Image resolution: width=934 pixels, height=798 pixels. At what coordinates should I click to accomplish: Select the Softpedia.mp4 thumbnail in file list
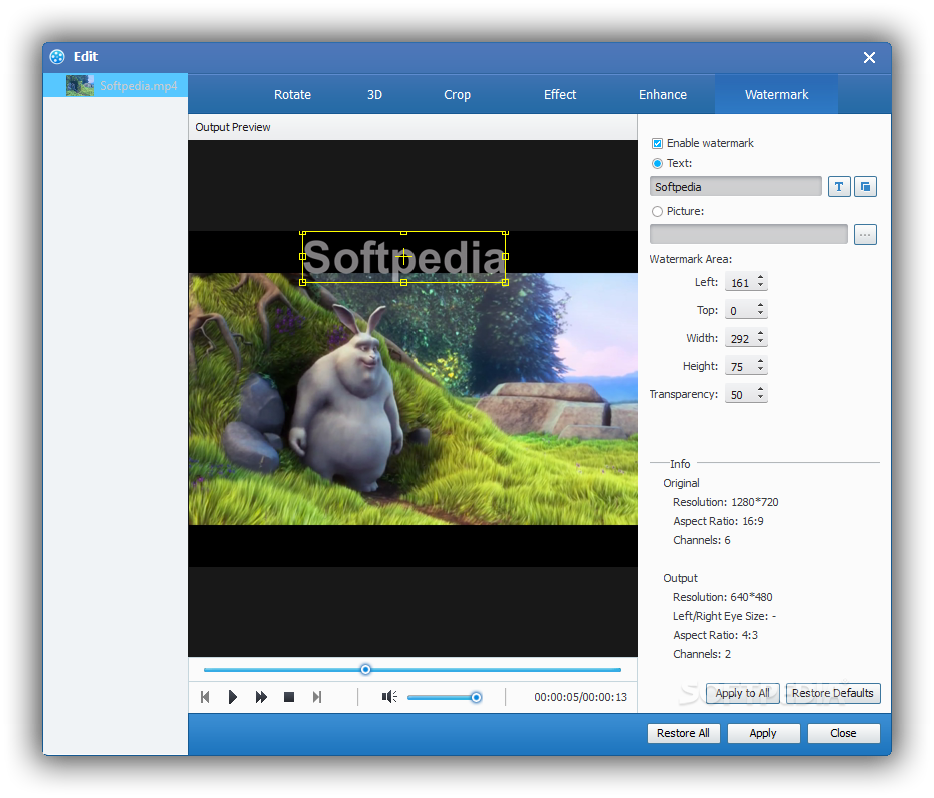coord(80,85)
